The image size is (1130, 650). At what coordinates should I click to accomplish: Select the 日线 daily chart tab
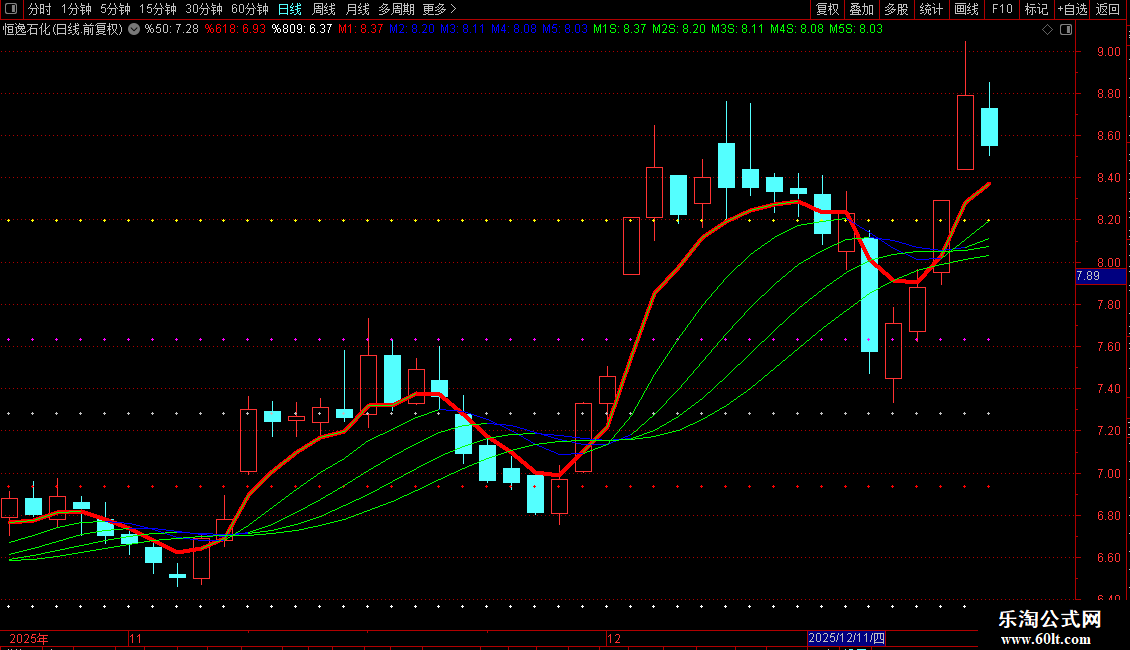[290, 9]
